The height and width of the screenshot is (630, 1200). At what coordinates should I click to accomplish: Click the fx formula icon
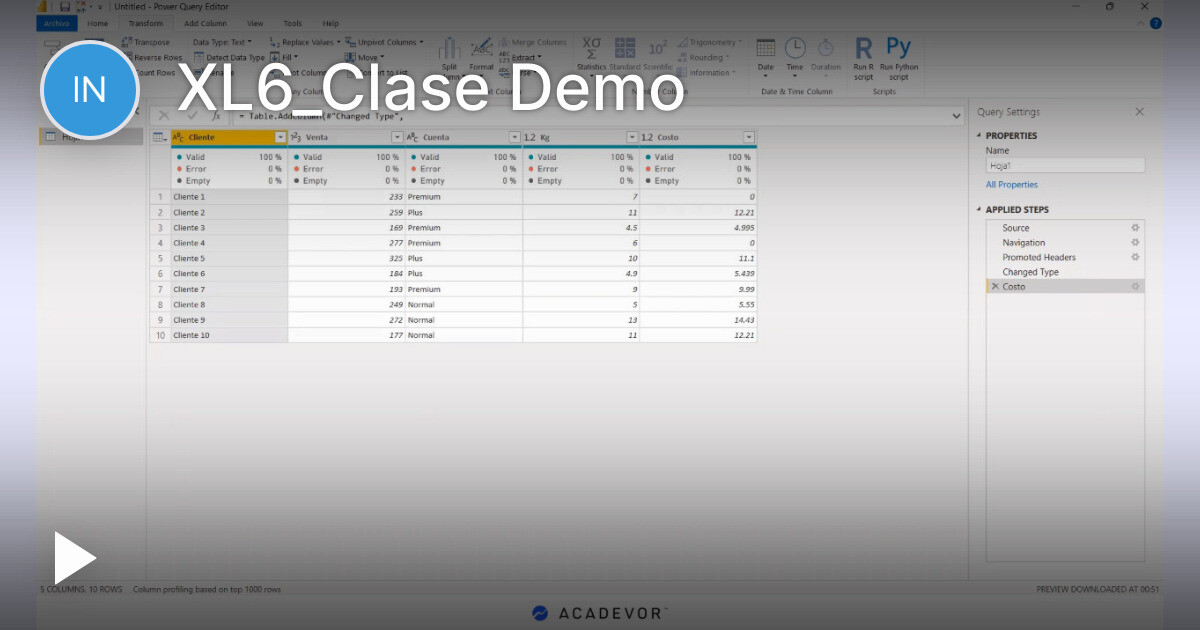tap(214, 116)
